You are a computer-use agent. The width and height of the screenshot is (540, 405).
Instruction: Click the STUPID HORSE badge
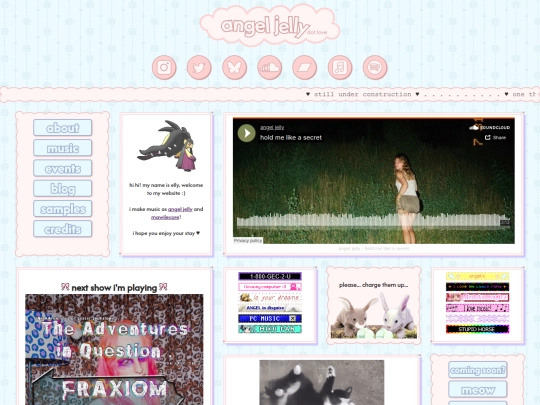click(477, 329)
